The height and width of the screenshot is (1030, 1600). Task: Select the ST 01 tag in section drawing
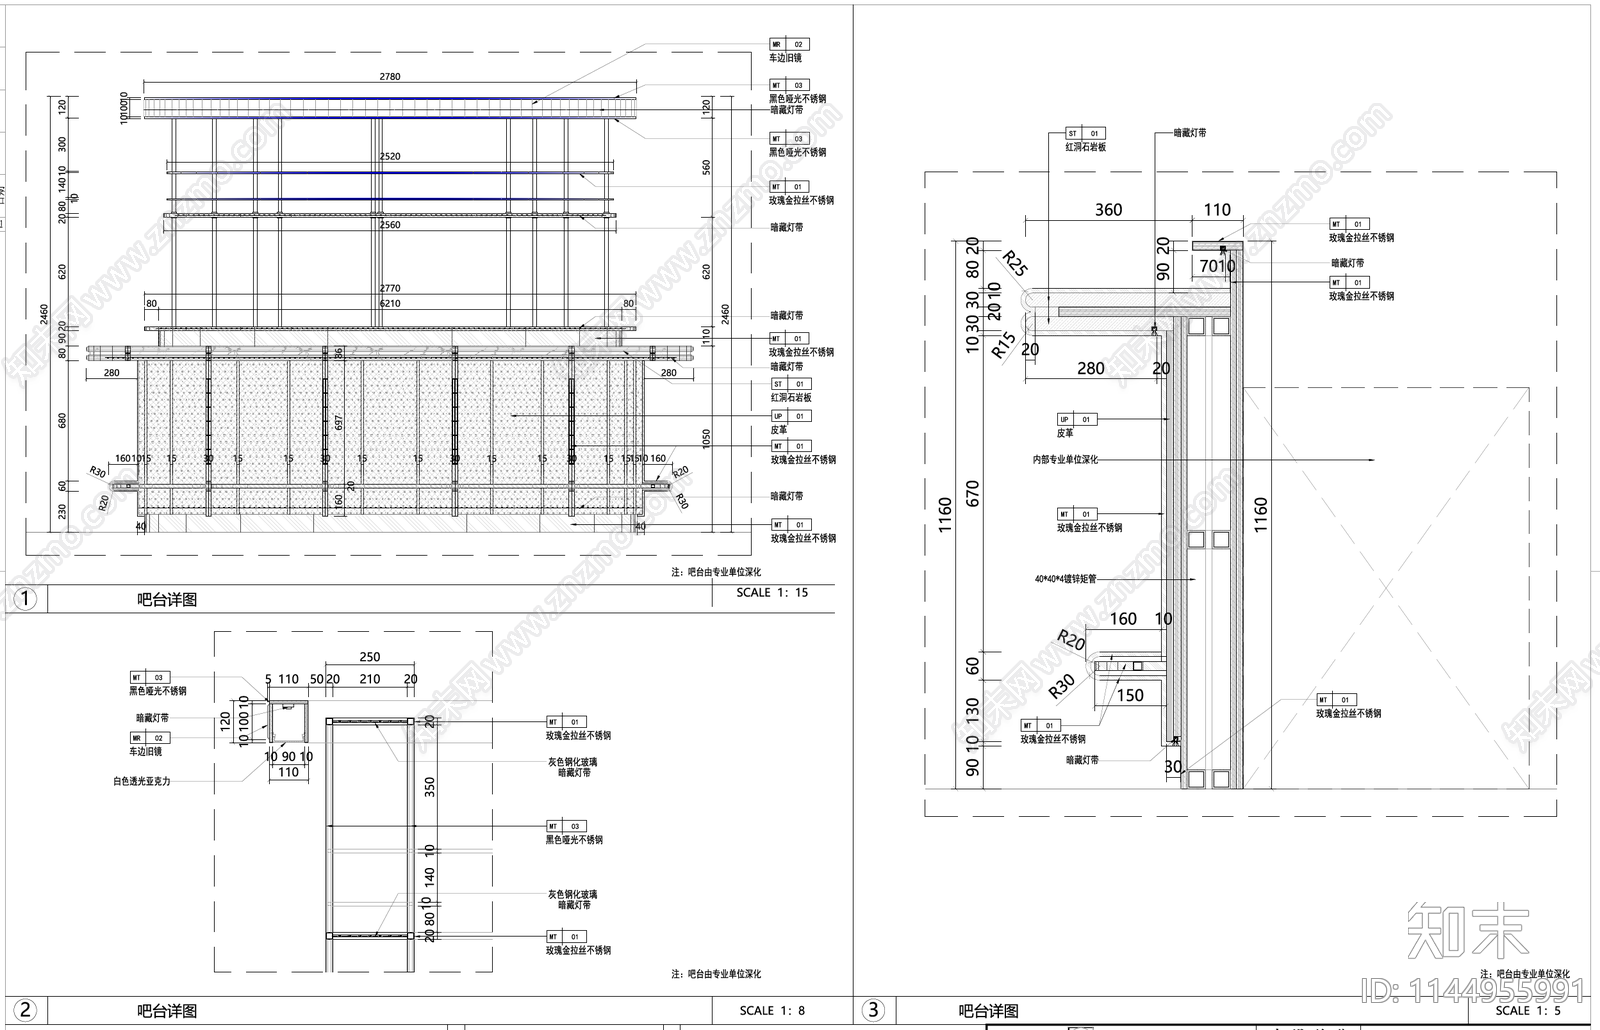pyautogui.click(x=1085, y=133)
